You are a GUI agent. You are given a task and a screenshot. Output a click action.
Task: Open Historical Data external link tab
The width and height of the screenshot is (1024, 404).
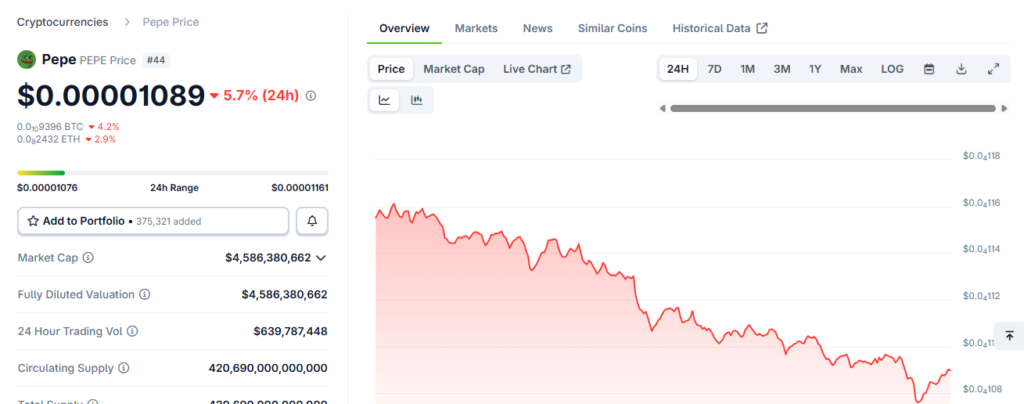point(720,28)
